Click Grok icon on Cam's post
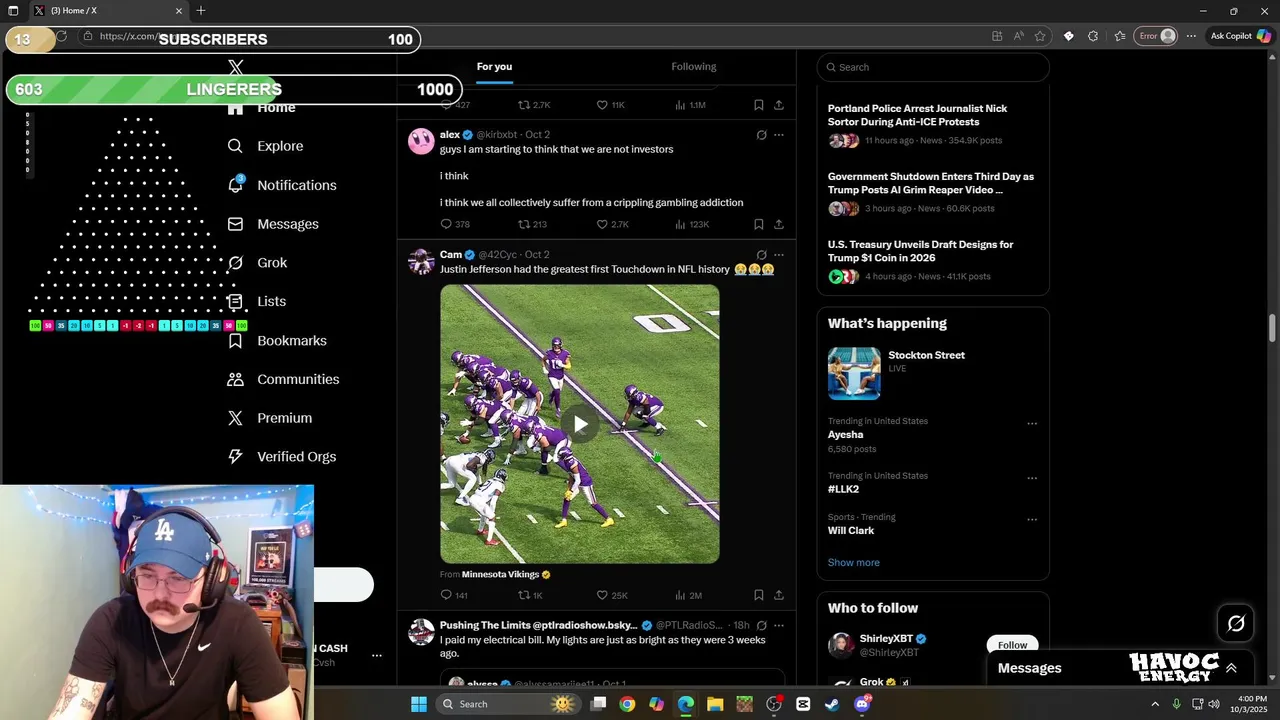 (761, 255)
